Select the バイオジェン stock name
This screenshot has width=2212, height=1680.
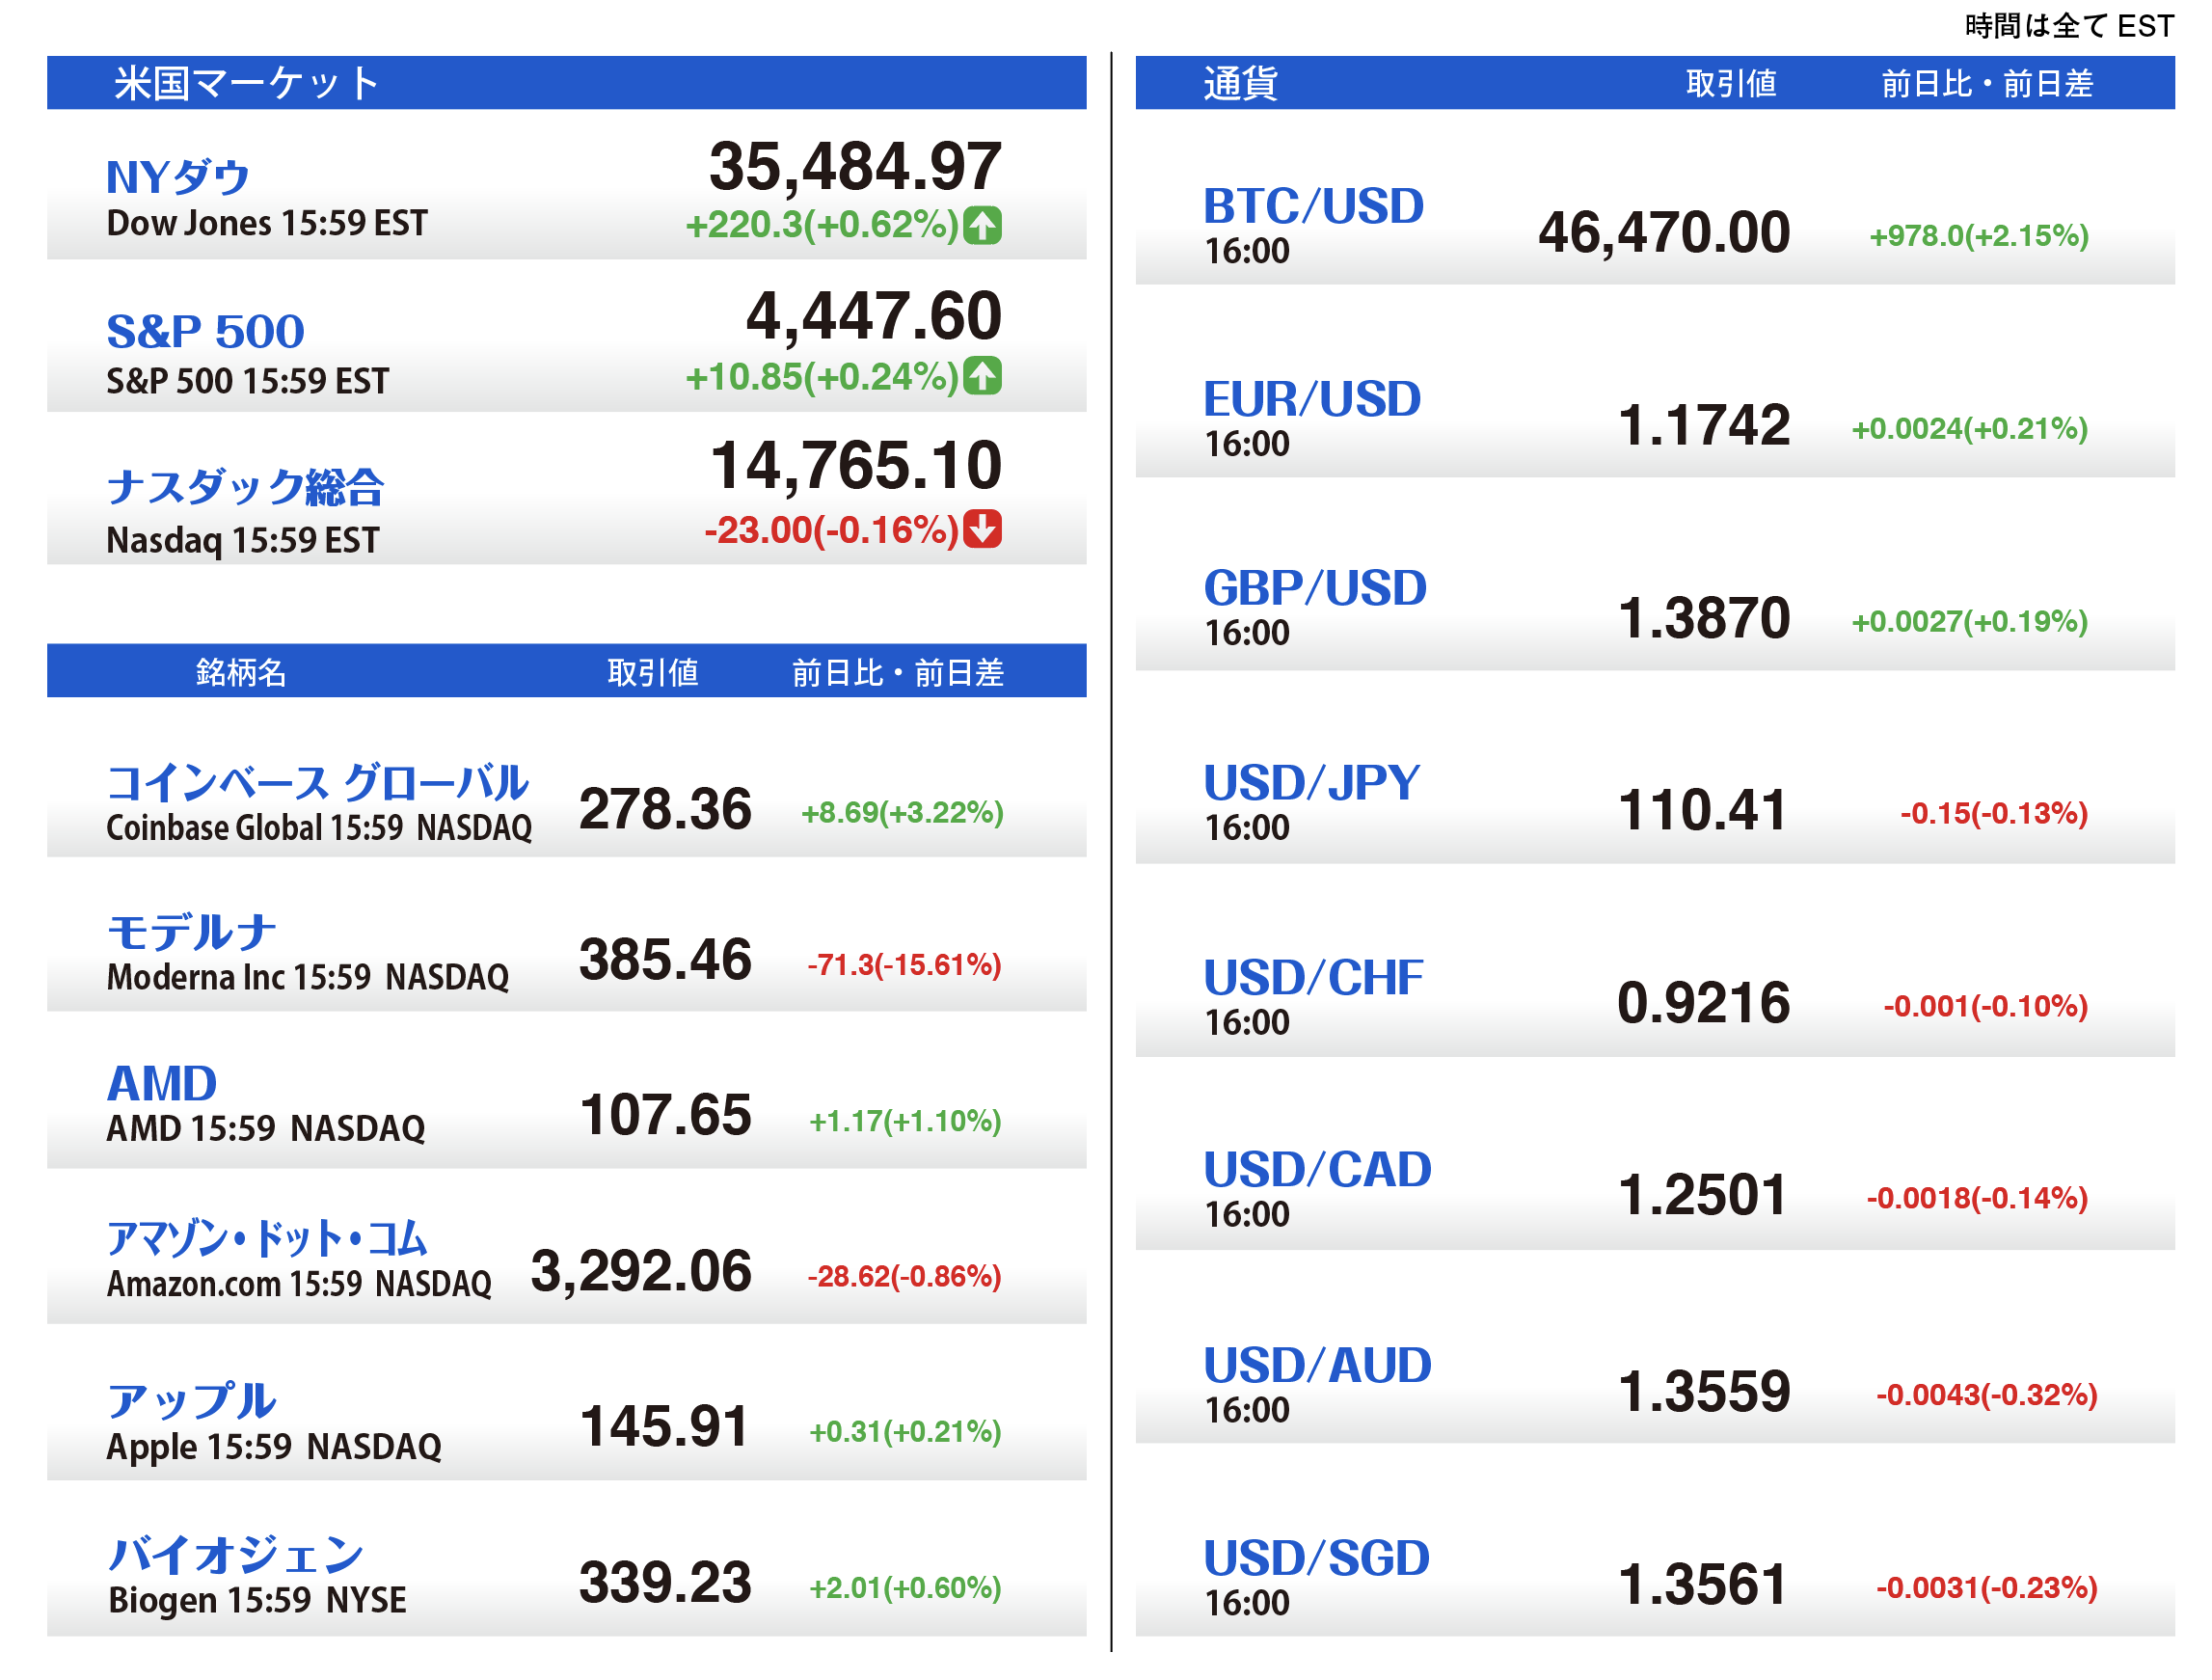tap(235, 1555)
